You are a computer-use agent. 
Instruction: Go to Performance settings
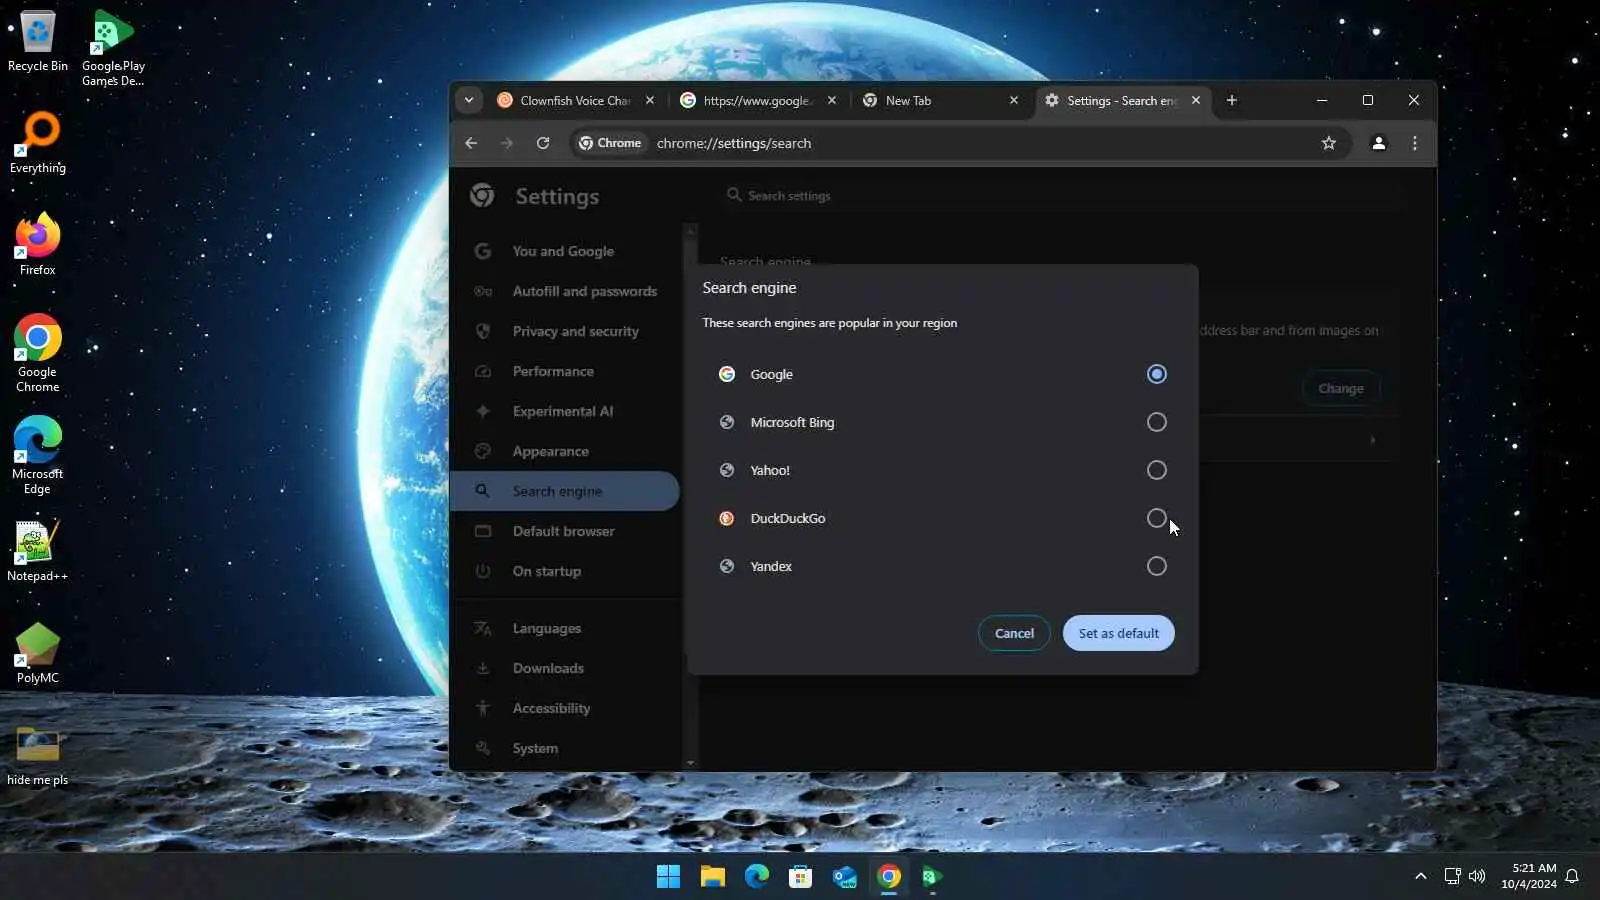pyautogui.click(x=564, y=371)
